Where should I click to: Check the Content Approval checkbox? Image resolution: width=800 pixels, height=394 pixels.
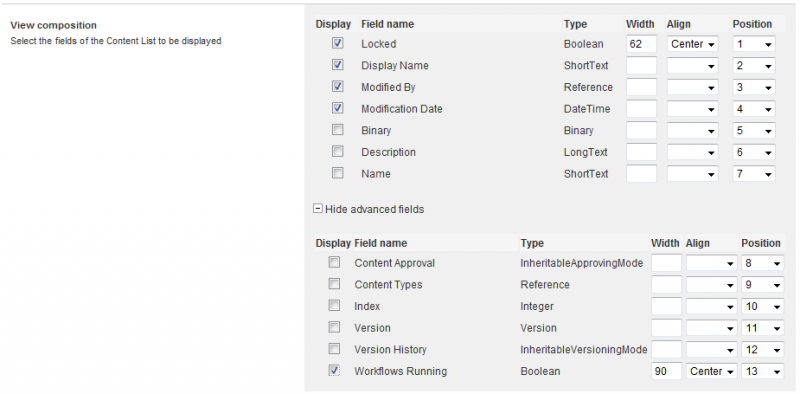click(x=334, y=262)
